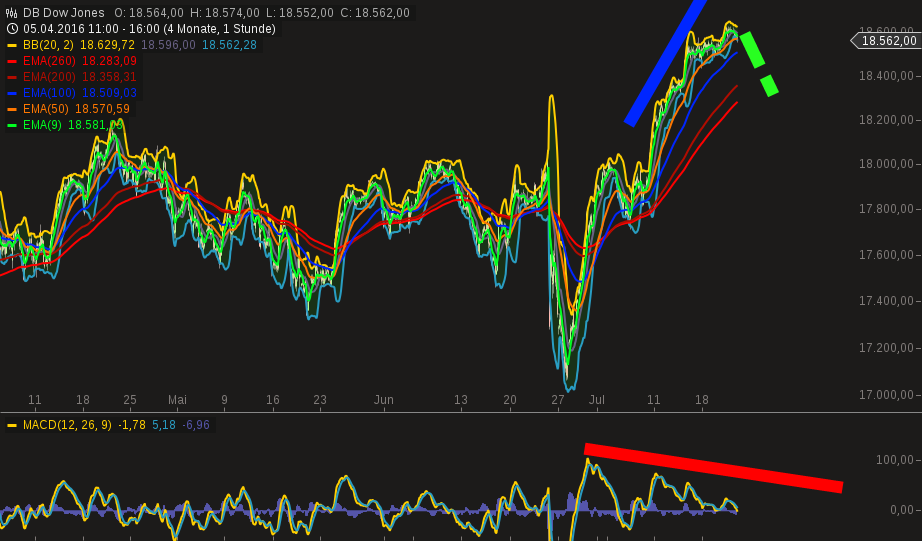Select the DB Dow Jones instrument title
This screenshot has width=922, height=541.
[x=64, y=12]
